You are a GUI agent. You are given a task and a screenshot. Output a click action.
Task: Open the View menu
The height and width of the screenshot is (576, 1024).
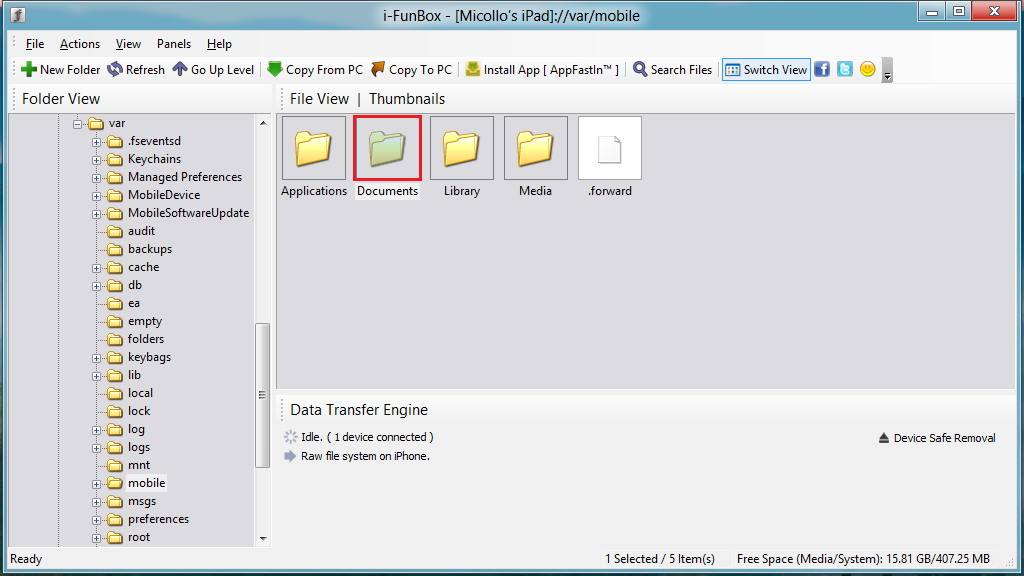point(128,44)
